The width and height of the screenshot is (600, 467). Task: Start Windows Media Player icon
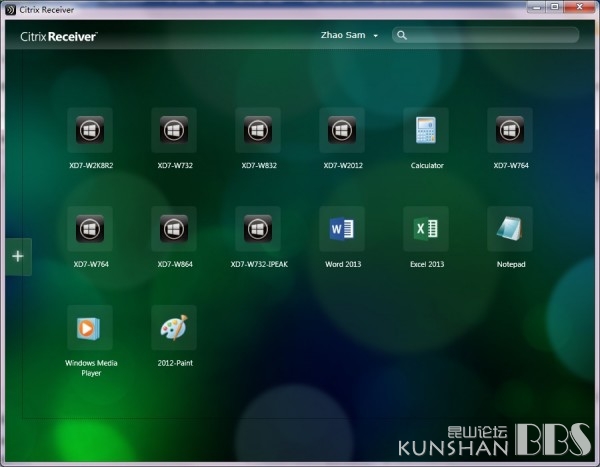[x=90, y=328]
